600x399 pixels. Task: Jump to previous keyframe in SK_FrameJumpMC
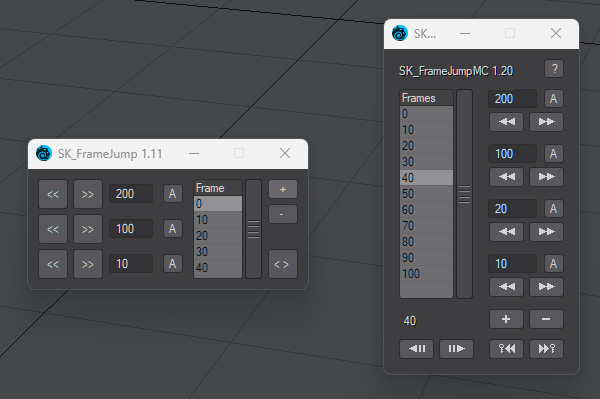click(507, 349)
